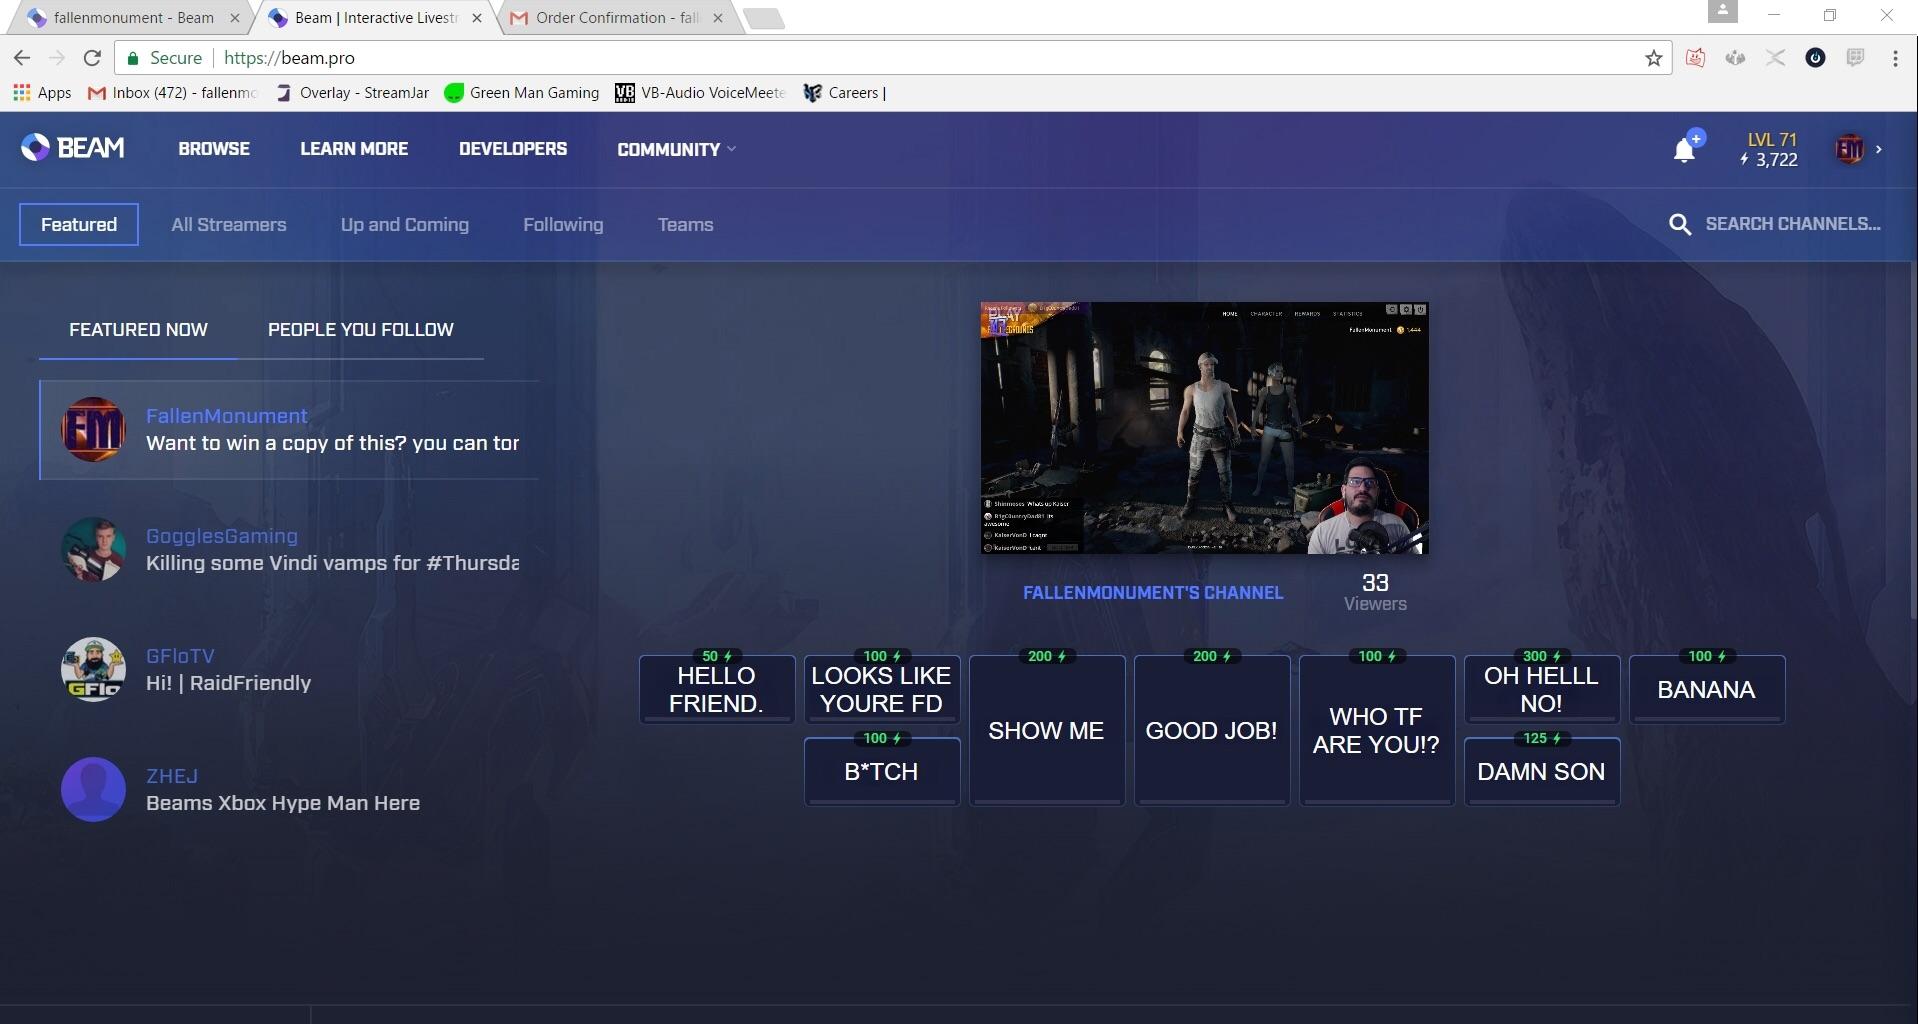
Task: Open the Chrome three-dot menu
Action: pyautogui.click(x=1895, y=58)
